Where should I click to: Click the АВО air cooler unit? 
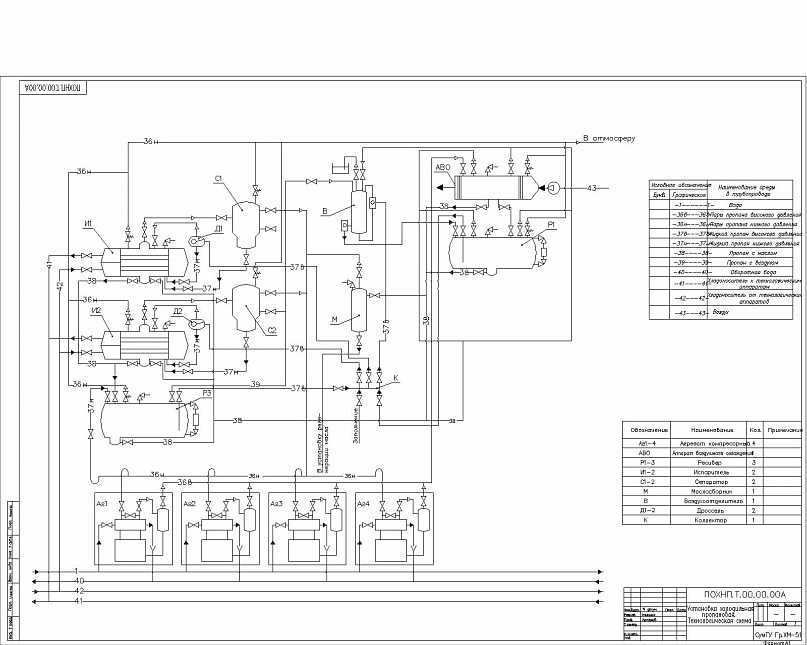492,186
